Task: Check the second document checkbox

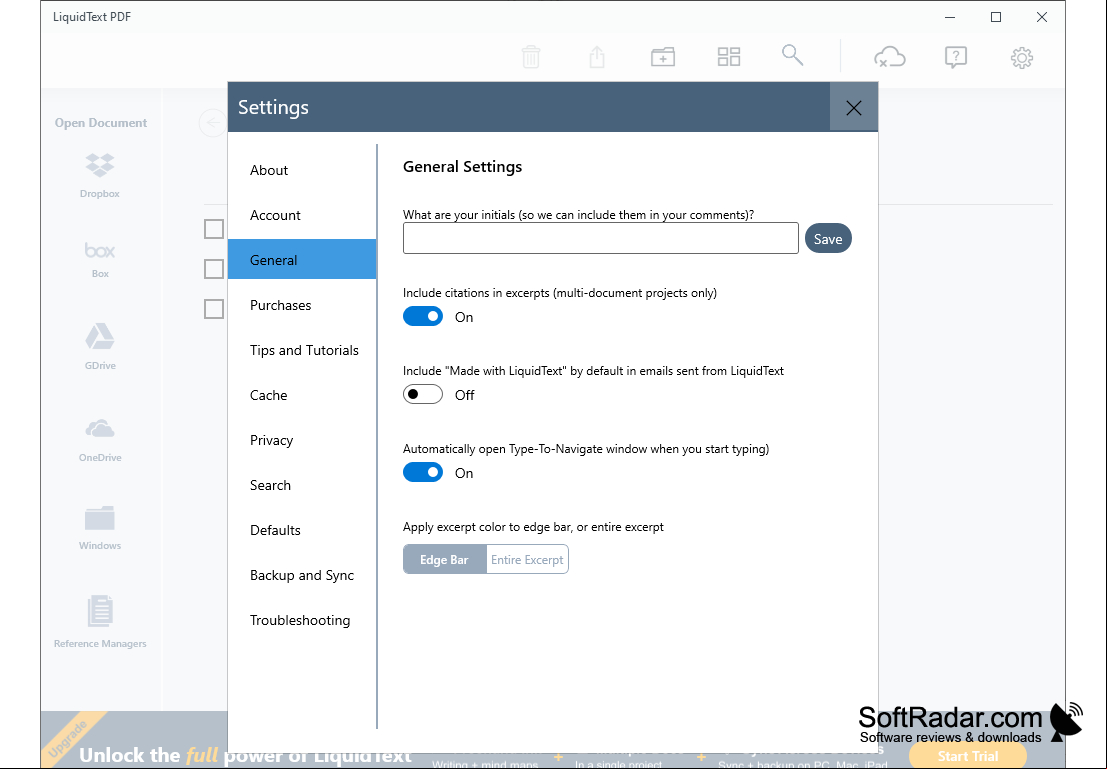Action: [214, 269]
